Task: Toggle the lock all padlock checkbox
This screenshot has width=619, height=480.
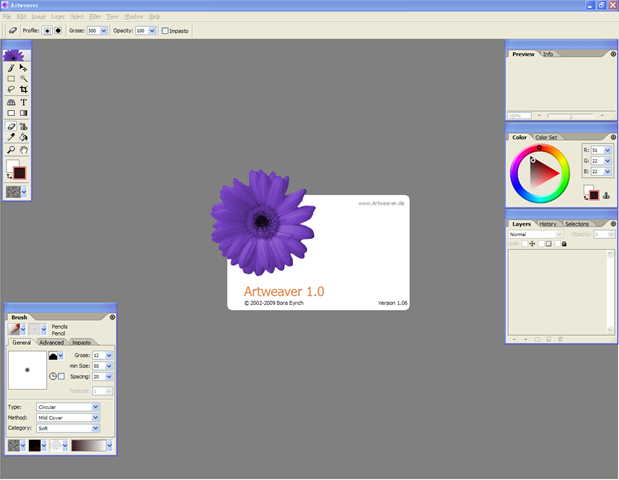Action: coord(557,244)
